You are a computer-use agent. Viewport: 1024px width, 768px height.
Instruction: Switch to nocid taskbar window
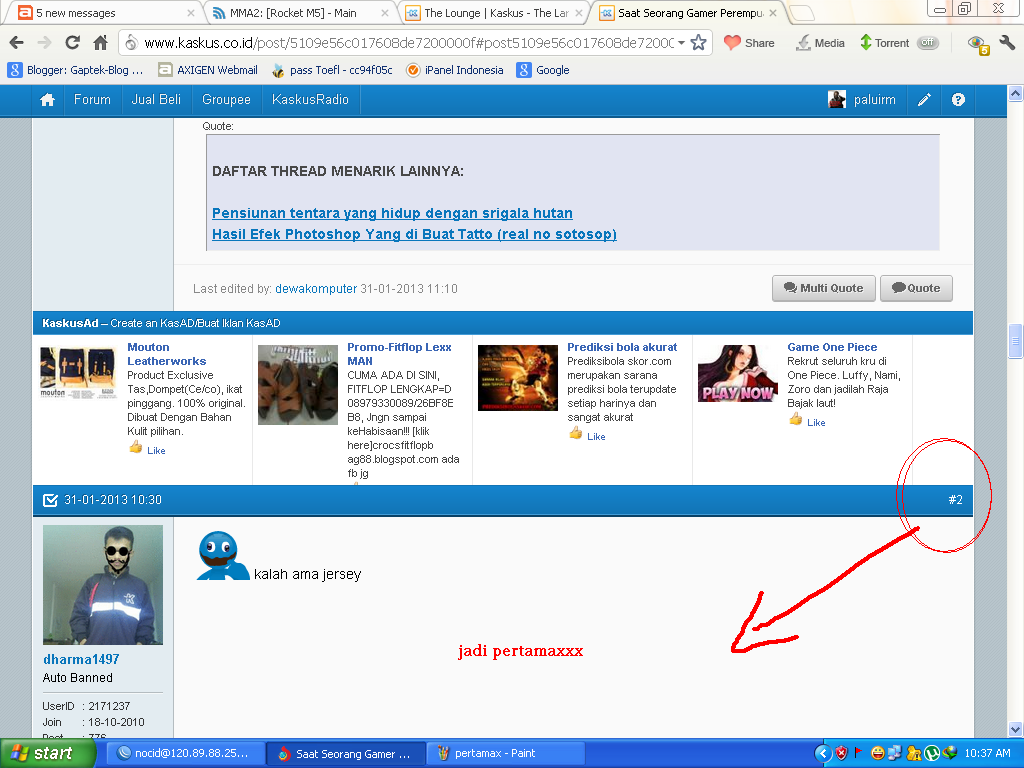185,754
